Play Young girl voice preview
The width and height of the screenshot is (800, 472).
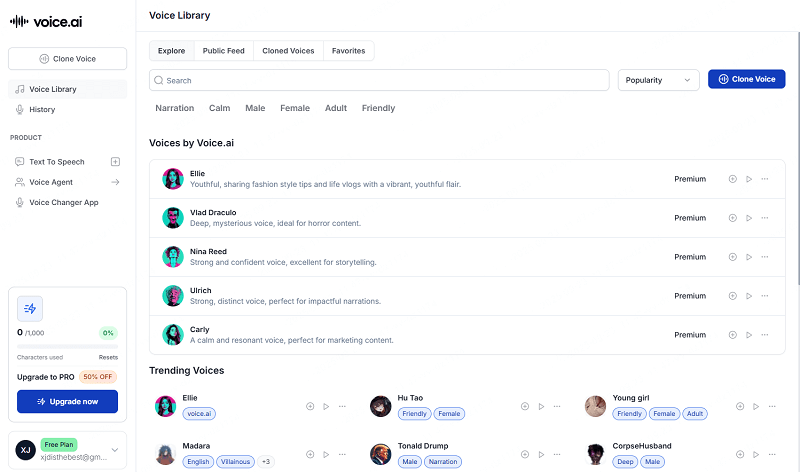point(756,407)
